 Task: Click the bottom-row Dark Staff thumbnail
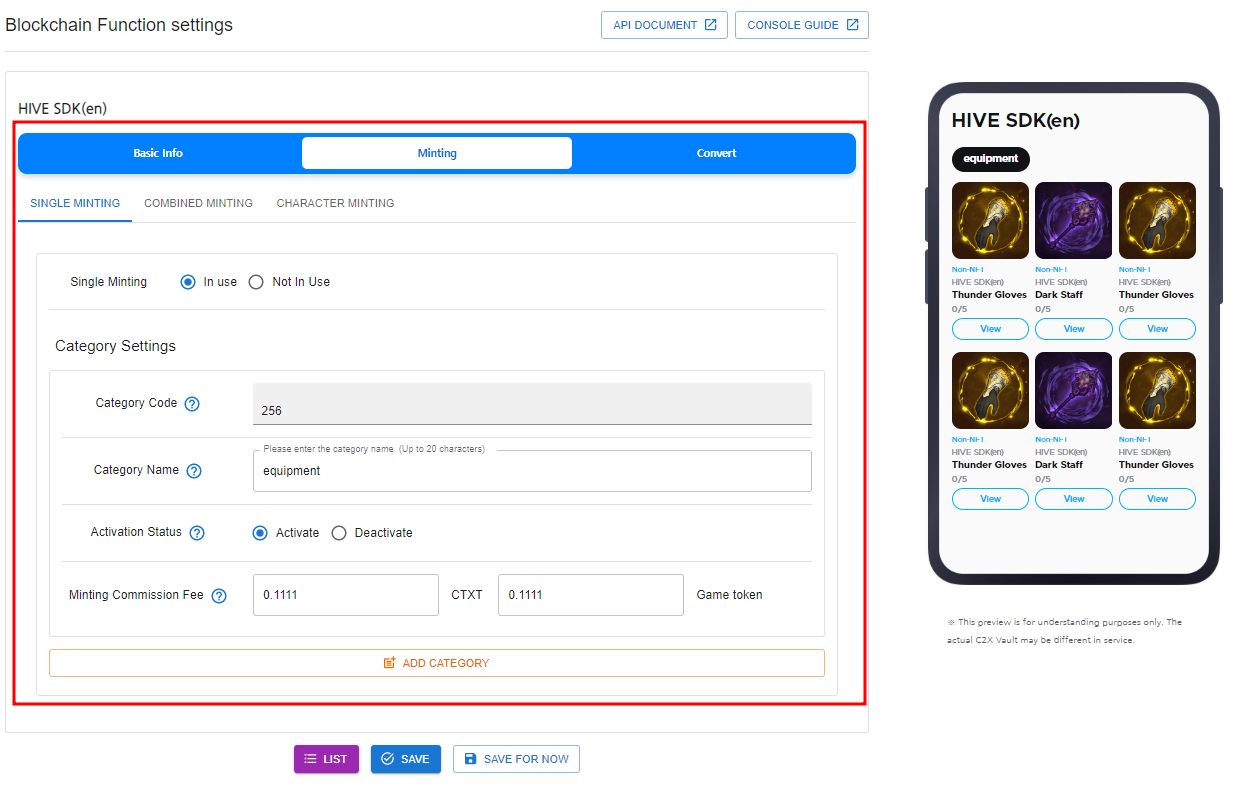[x=1074, y=391]
